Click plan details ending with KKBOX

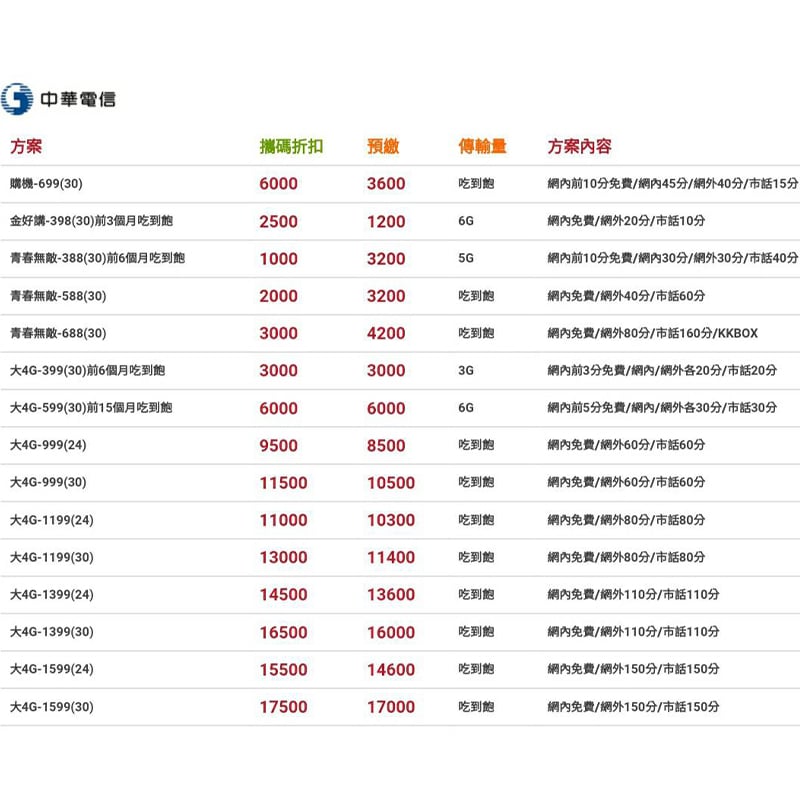653,333
